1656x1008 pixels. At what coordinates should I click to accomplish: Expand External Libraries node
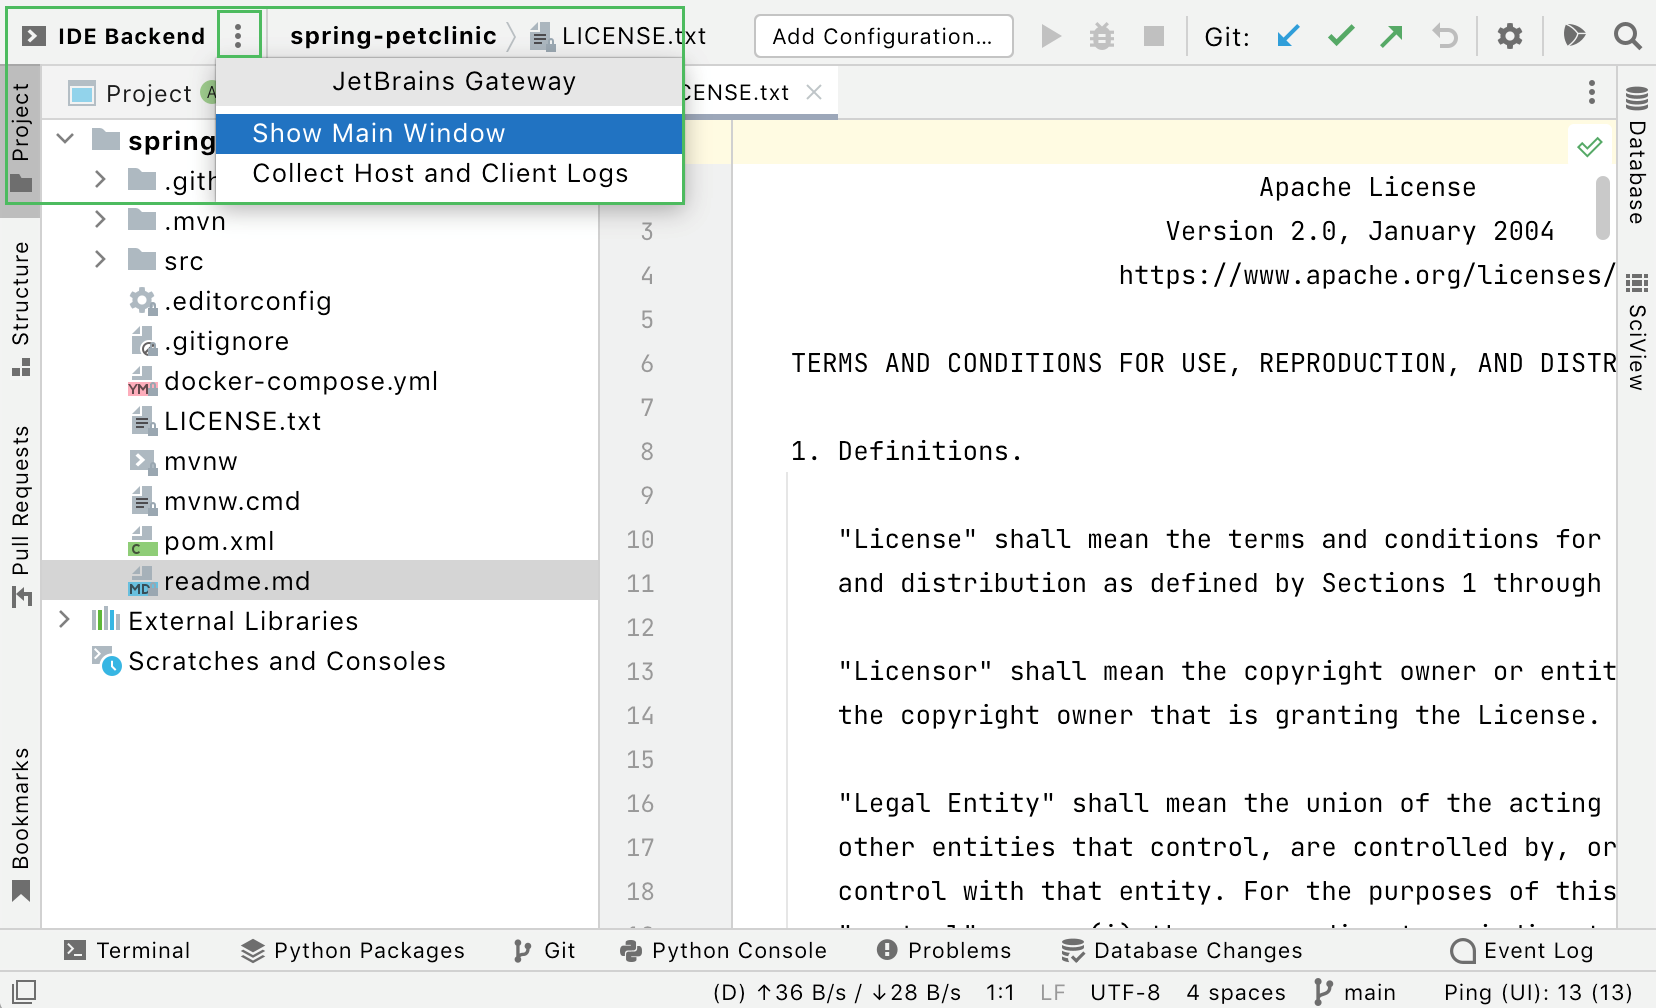[x=65, y=620]
